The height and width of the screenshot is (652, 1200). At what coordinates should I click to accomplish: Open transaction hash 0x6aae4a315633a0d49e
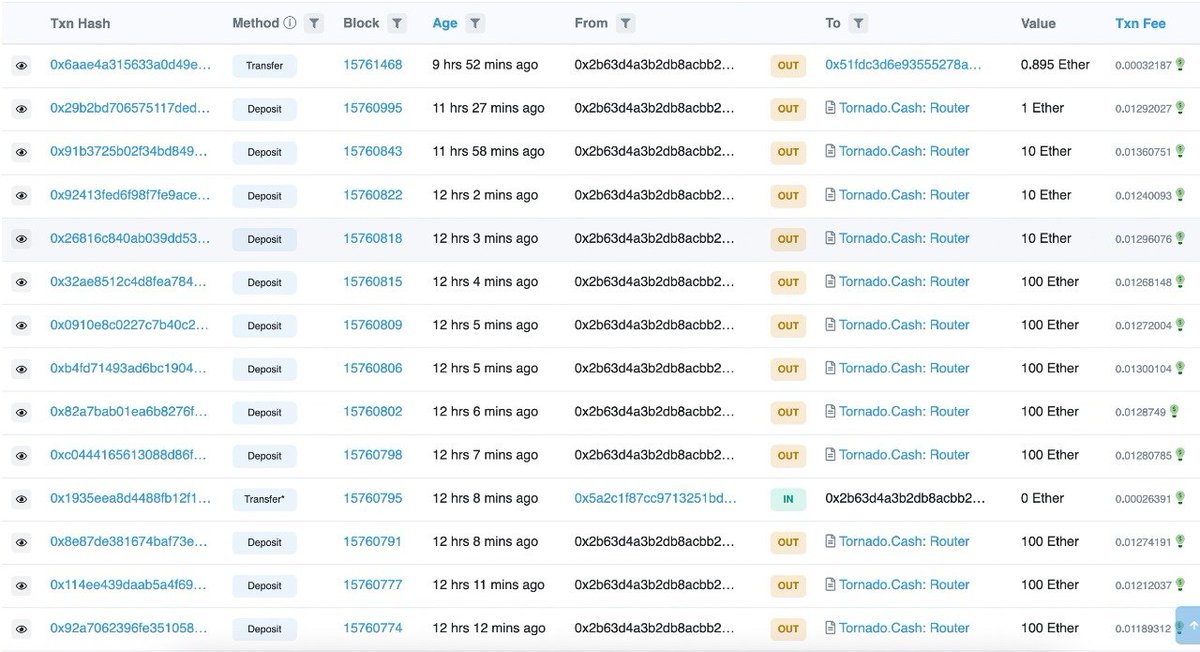131,64
